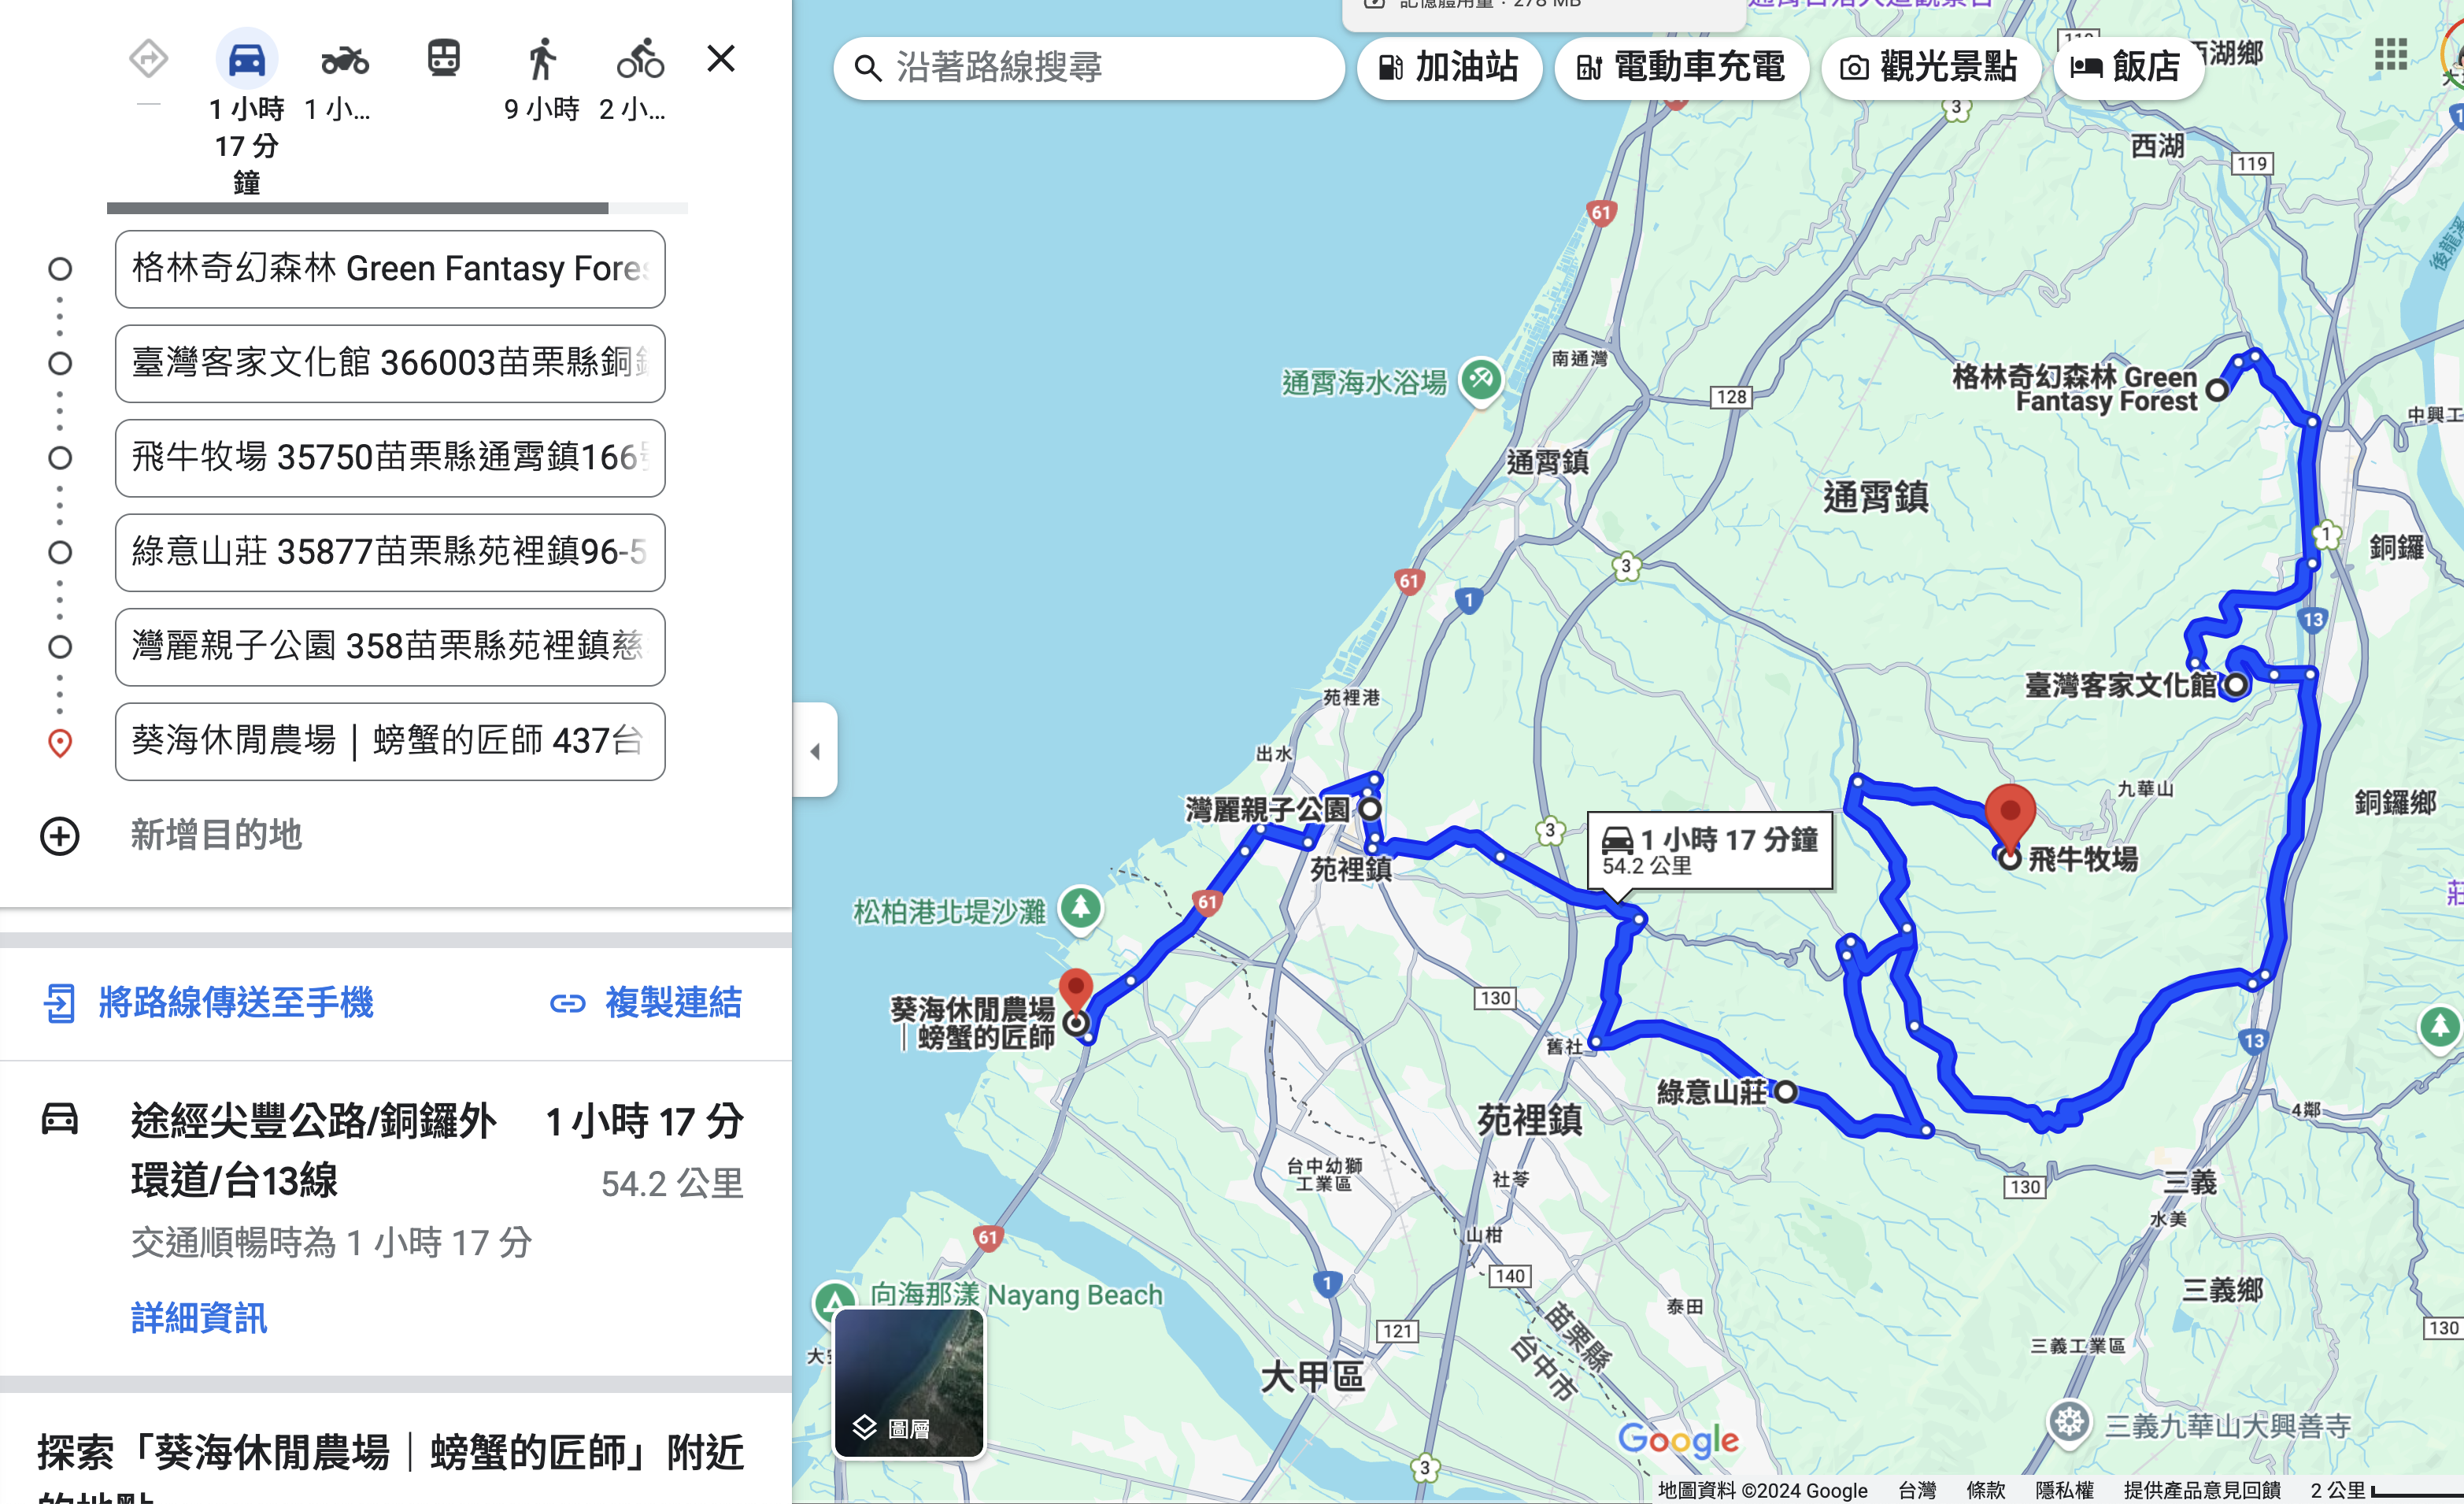The image size is (2464, 1504).
Task: Open the 條款 terms link
Action: click(x=1985, y=1490)
